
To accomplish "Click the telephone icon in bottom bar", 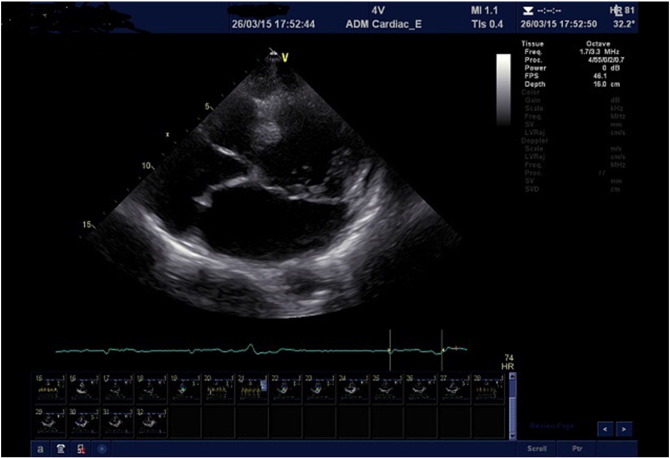I will (62, 449).
